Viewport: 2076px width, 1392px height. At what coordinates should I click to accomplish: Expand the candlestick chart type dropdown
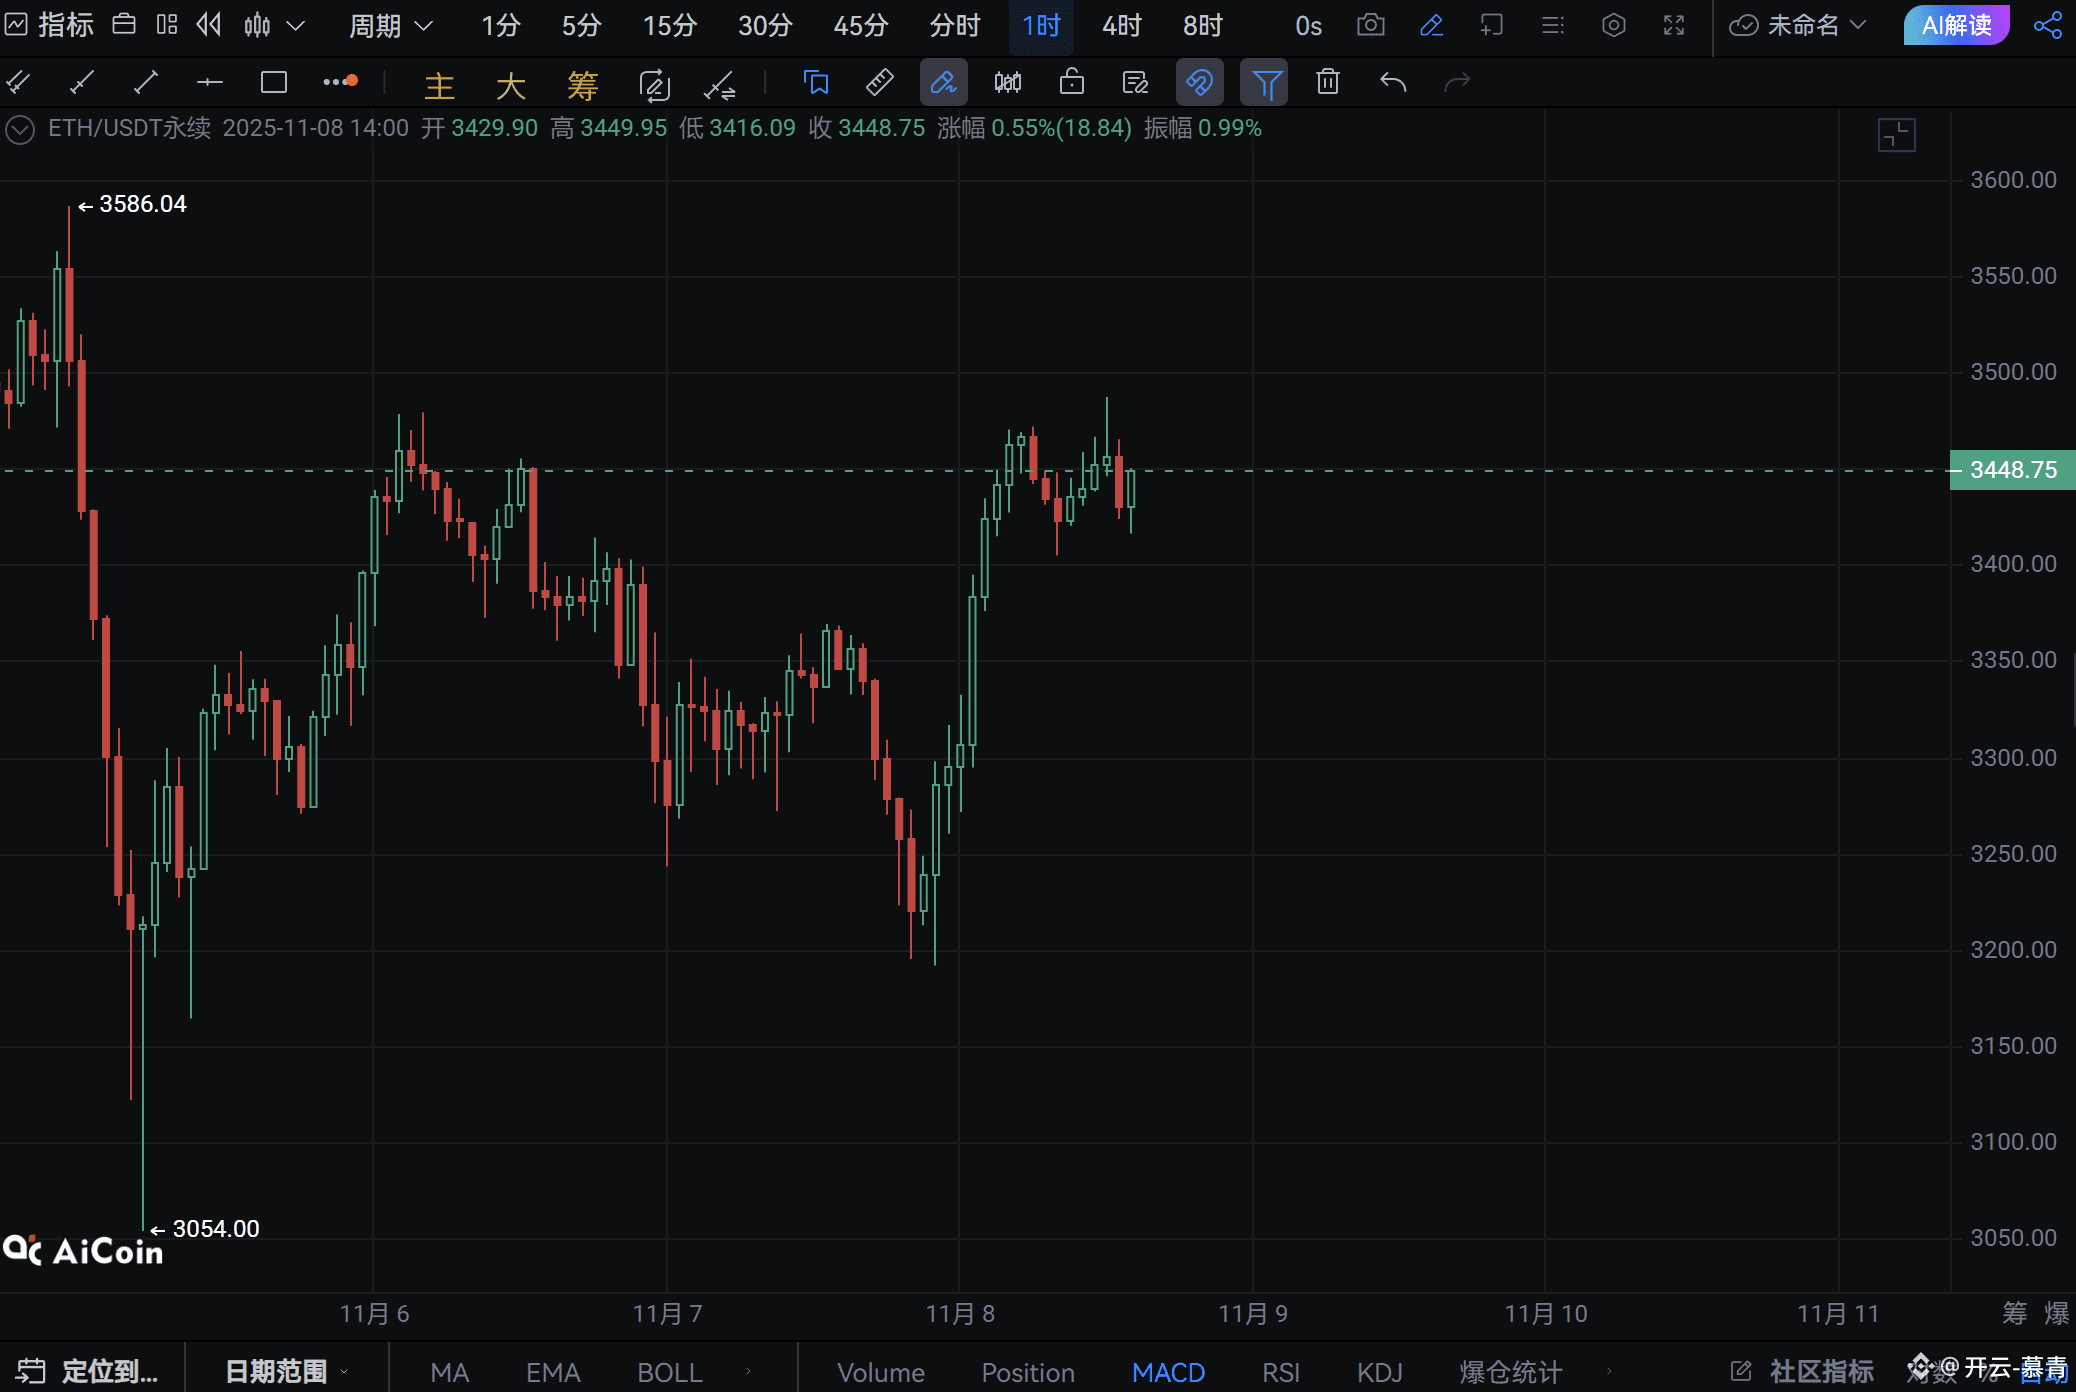tap(295, 25)
